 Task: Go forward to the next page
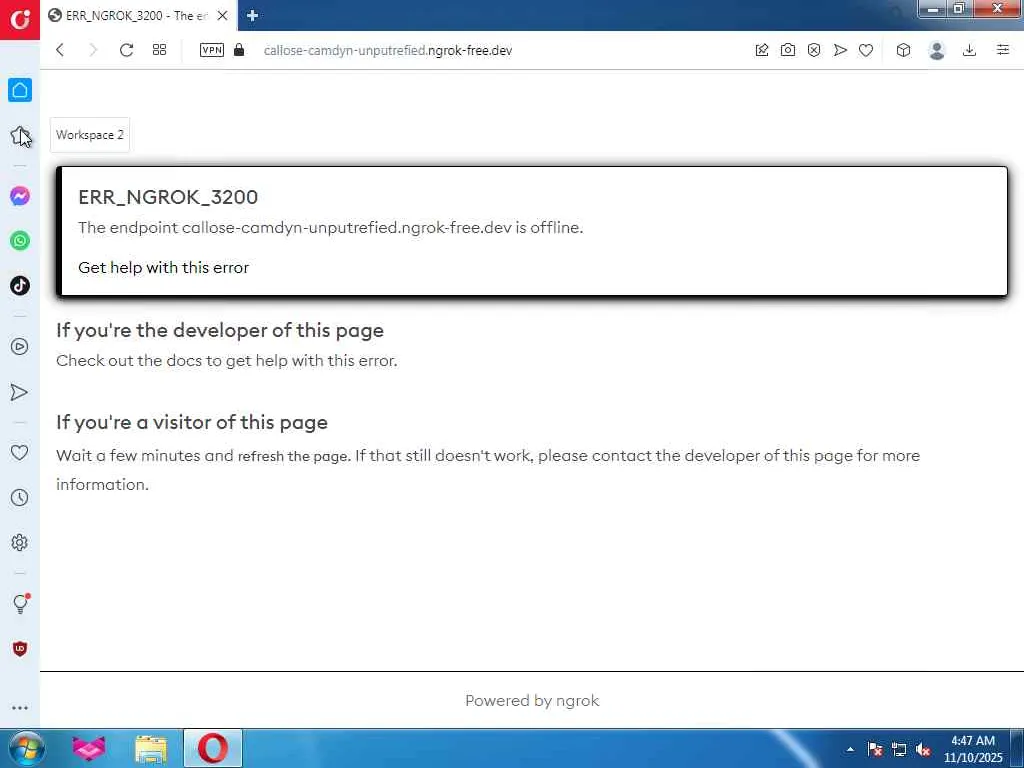tap(93, 50)
